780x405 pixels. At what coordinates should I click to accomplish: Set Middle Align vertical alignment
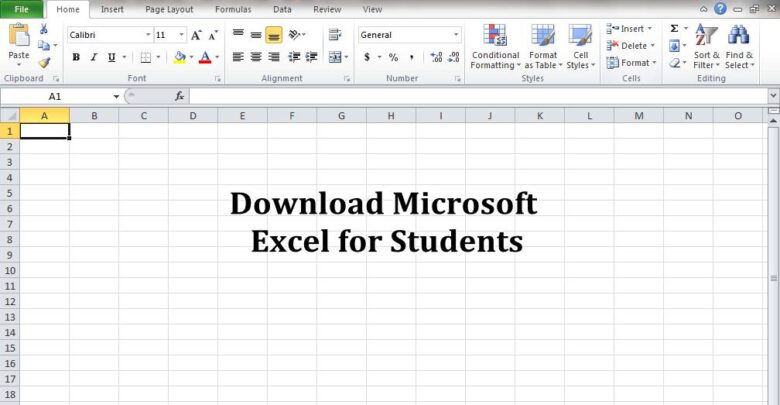click(x=256, y=34)
